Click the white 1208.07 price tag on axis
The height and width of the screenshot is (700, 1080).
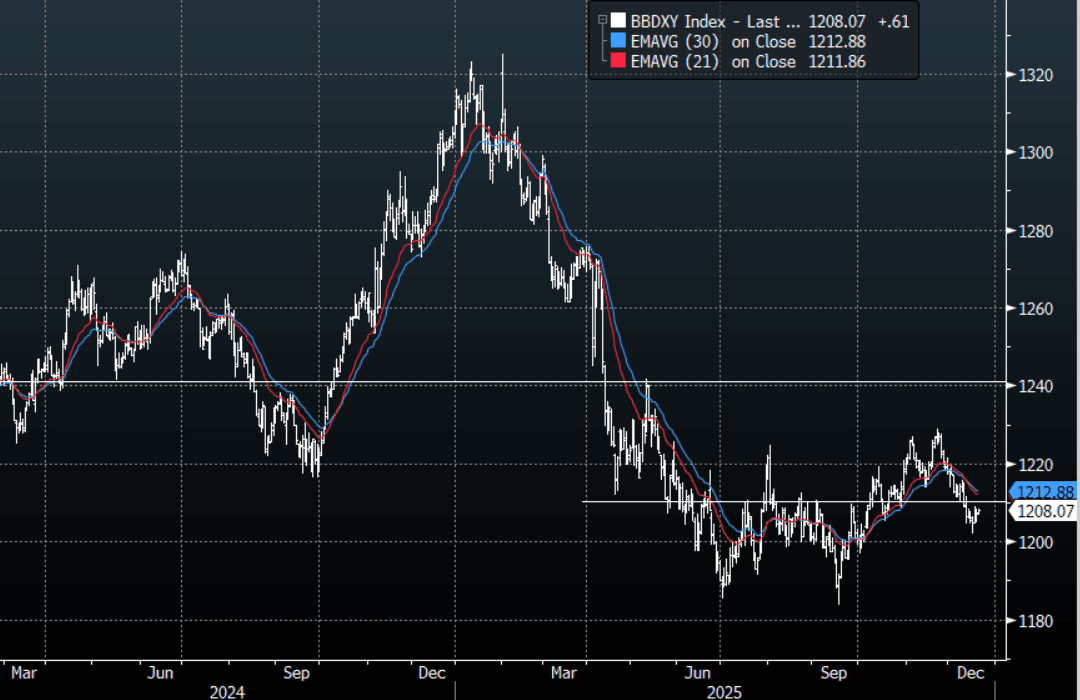coord(1045,511)
